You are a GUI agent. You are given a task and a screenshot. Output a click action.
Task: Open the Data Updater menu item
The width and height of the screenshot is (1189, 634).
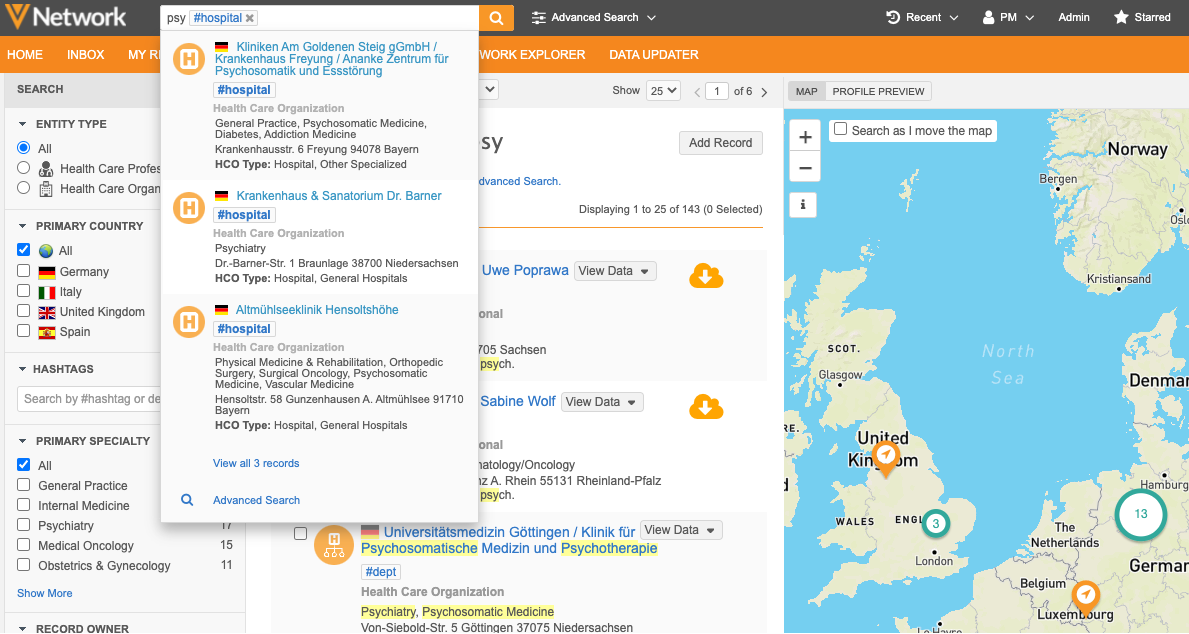click(653, 55)
